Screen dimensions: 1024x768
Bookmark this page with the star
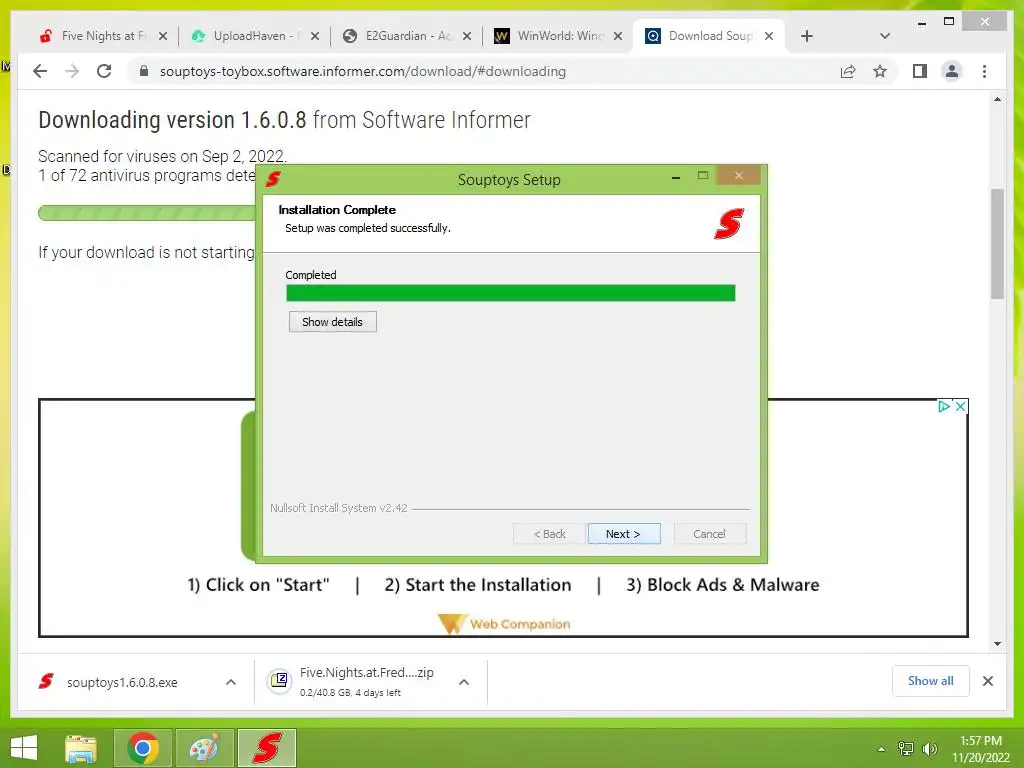[880, 71]
